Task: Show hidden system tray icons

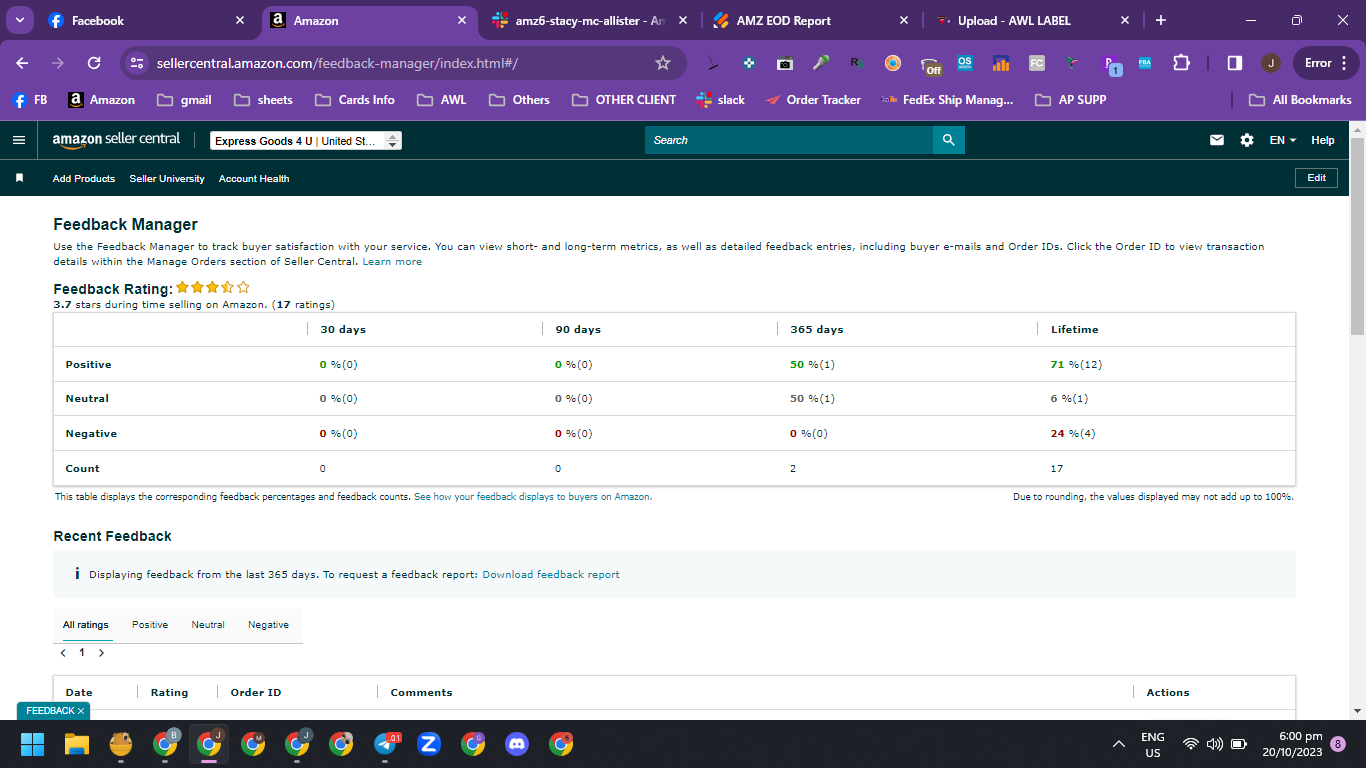Action: point(1119,744)
